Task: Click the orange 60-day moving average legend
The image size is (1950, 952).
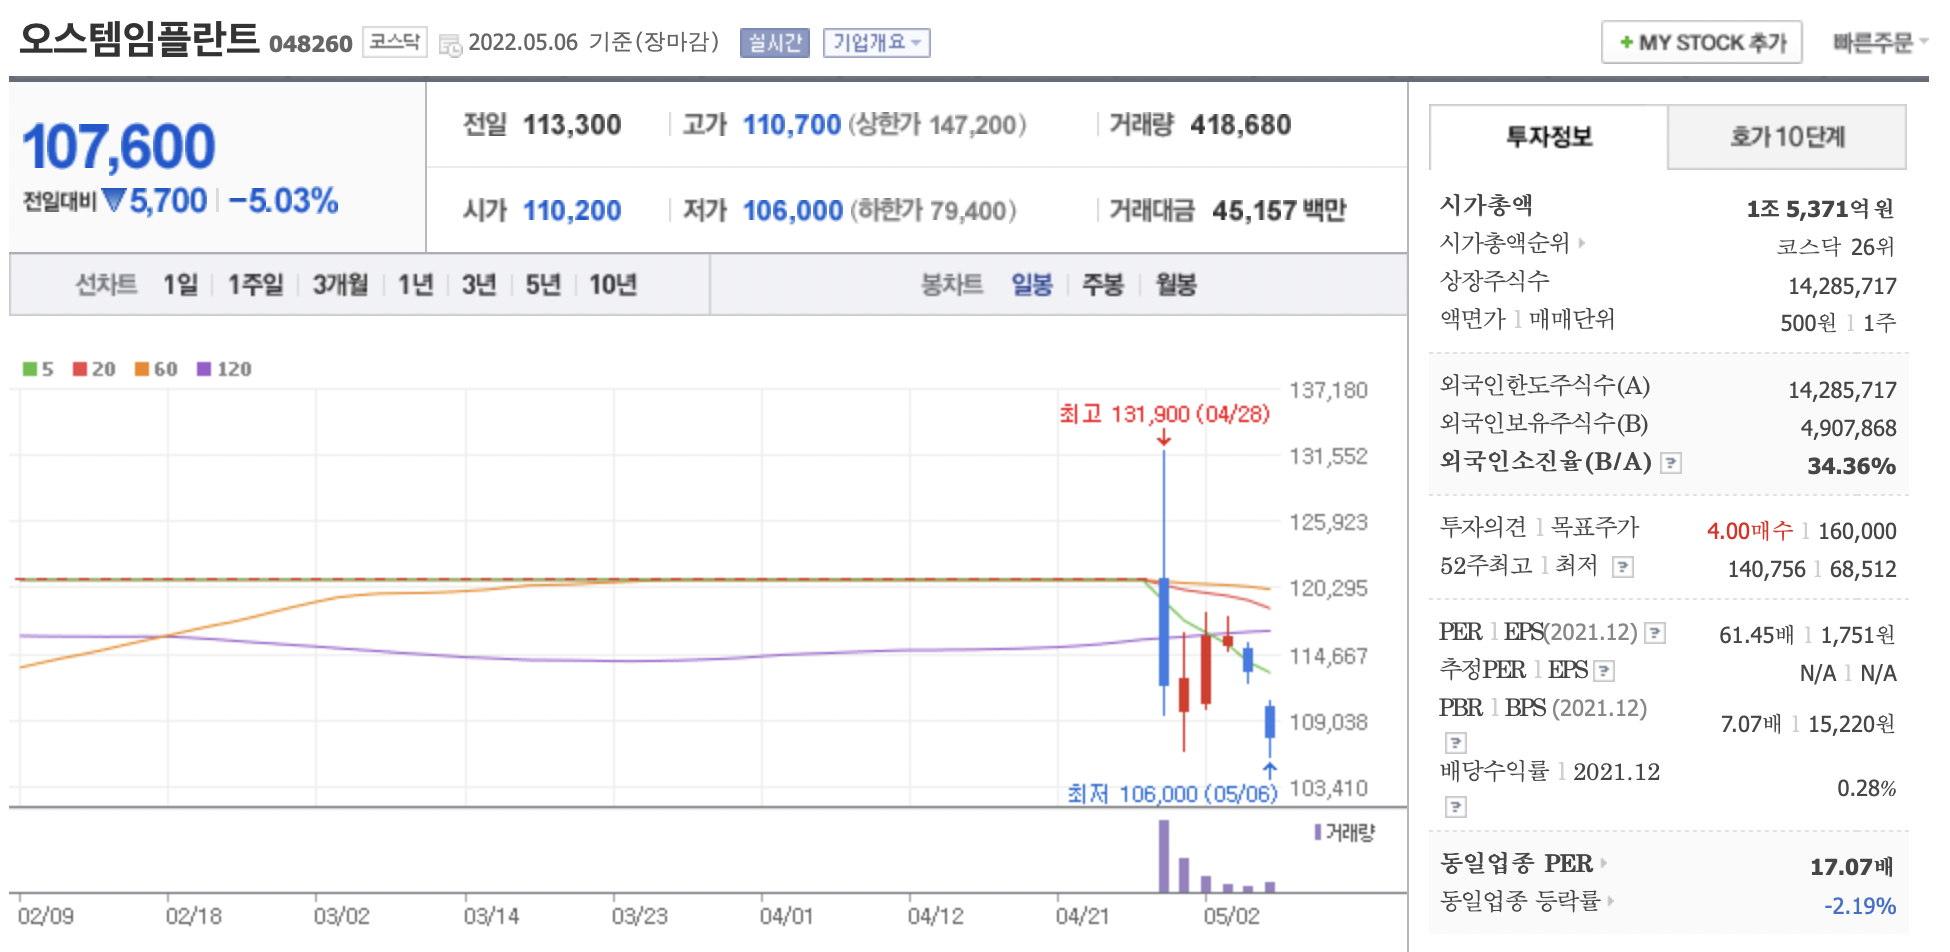Action: (x=156, y=369)
